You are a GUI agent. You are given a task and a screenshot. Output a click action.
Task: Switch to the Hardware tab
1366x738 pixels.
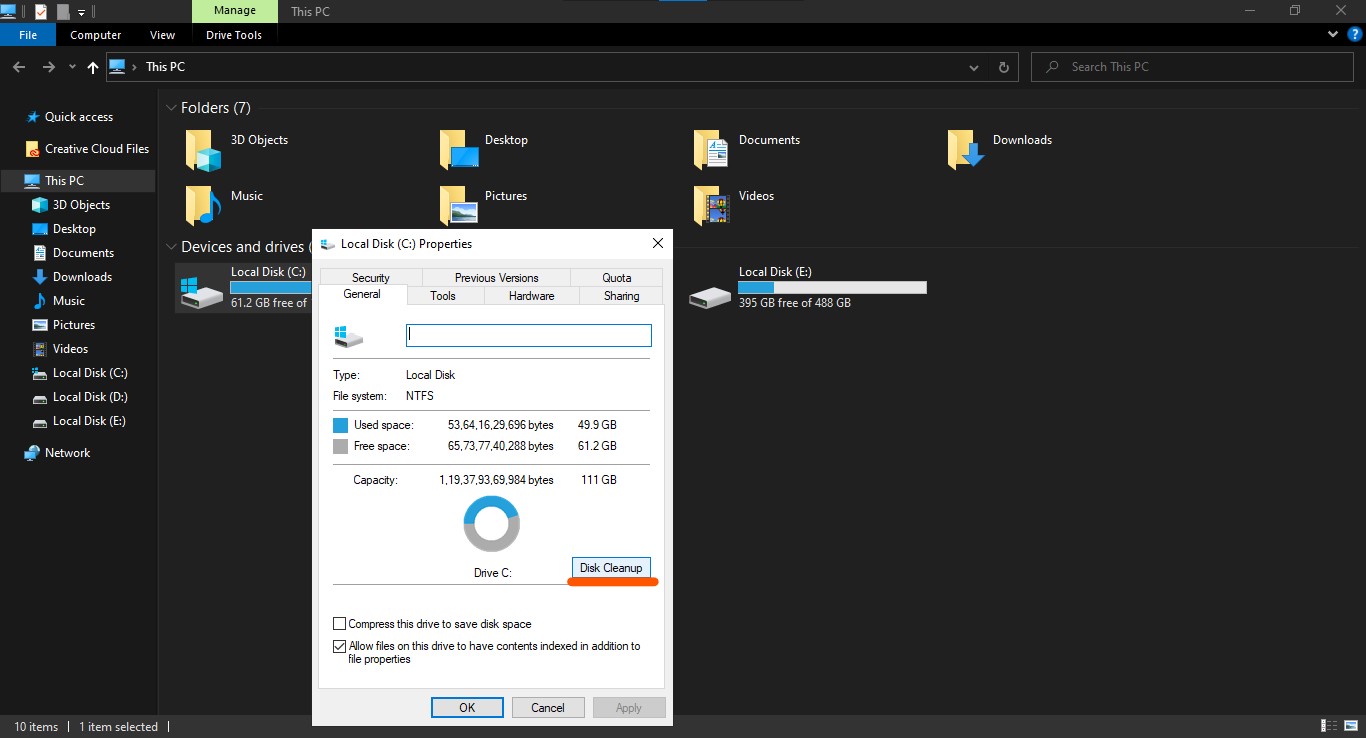(532, 296)
